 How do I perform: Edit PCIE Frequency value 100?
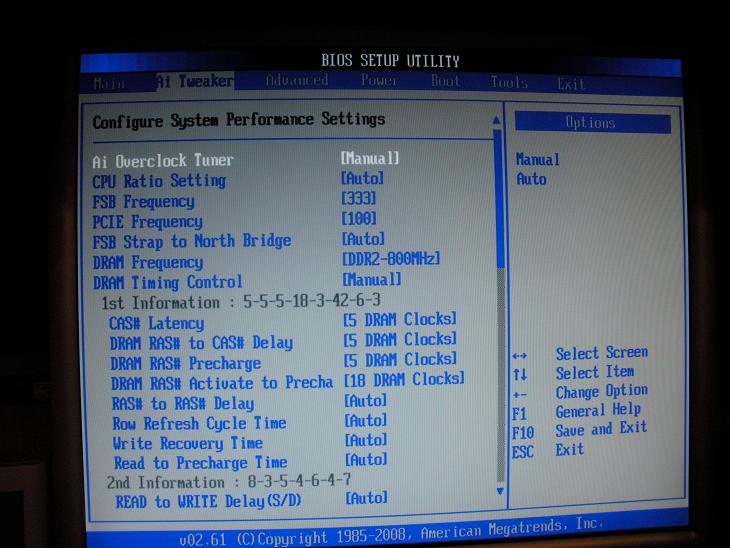358,218
